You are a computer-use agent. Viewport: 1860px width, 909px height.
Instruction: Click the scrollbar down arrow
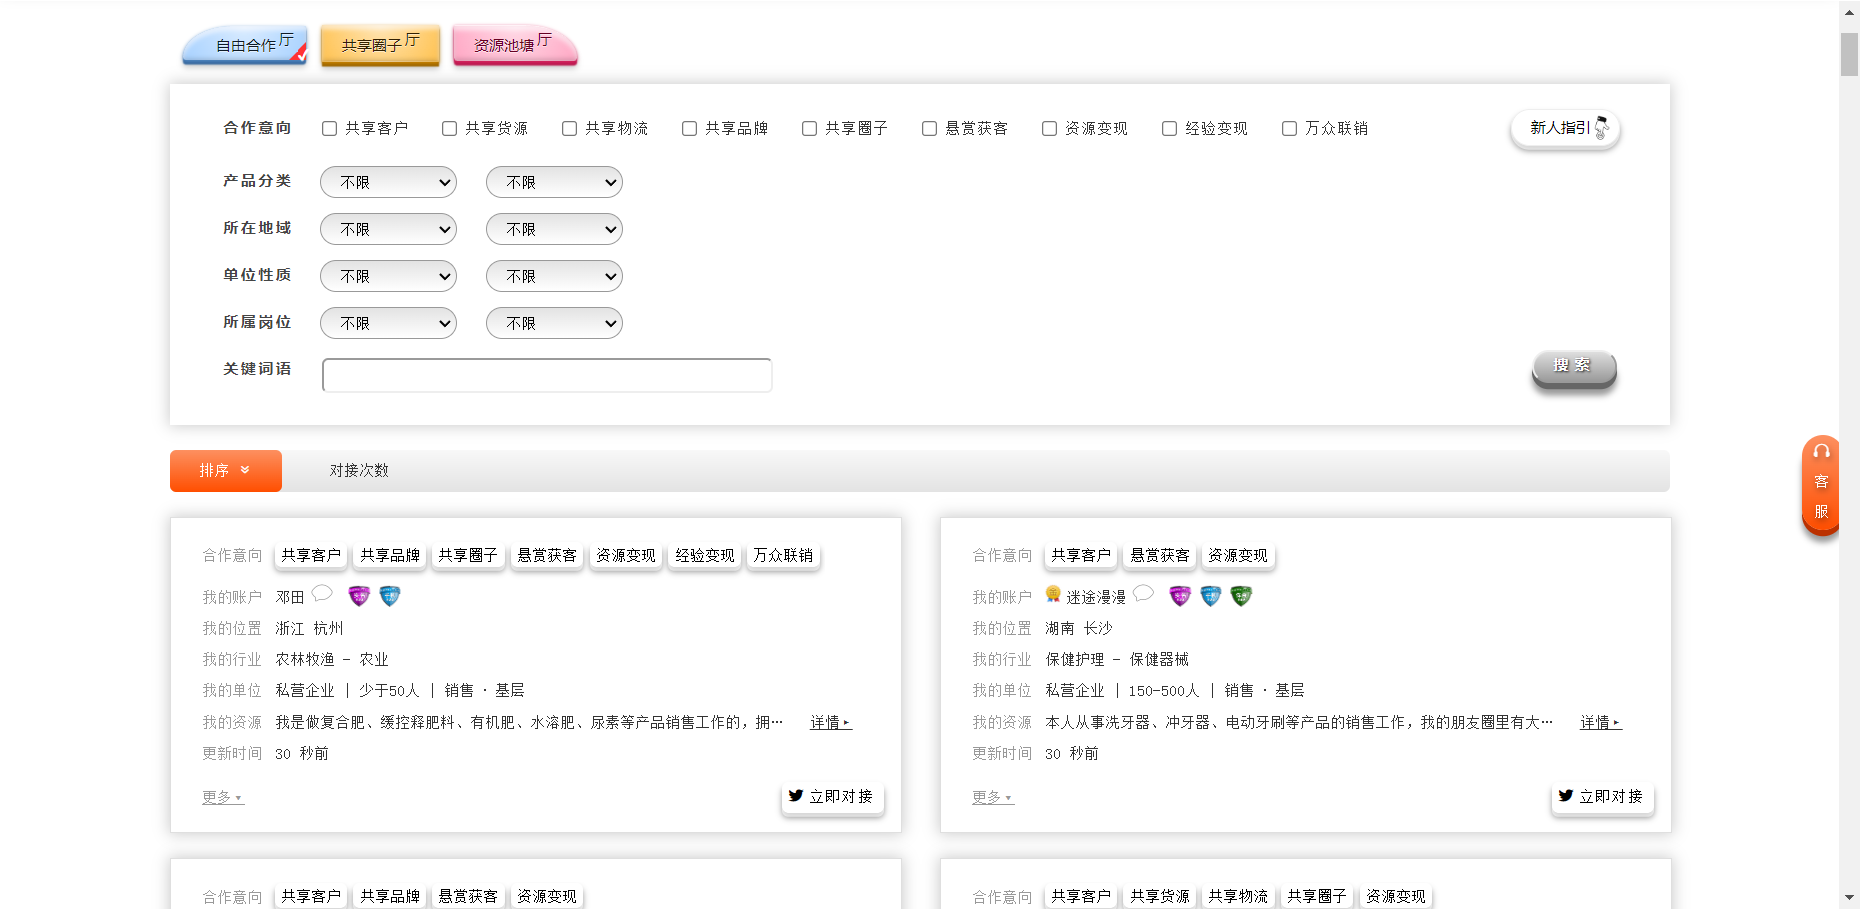pos(1849,898)
